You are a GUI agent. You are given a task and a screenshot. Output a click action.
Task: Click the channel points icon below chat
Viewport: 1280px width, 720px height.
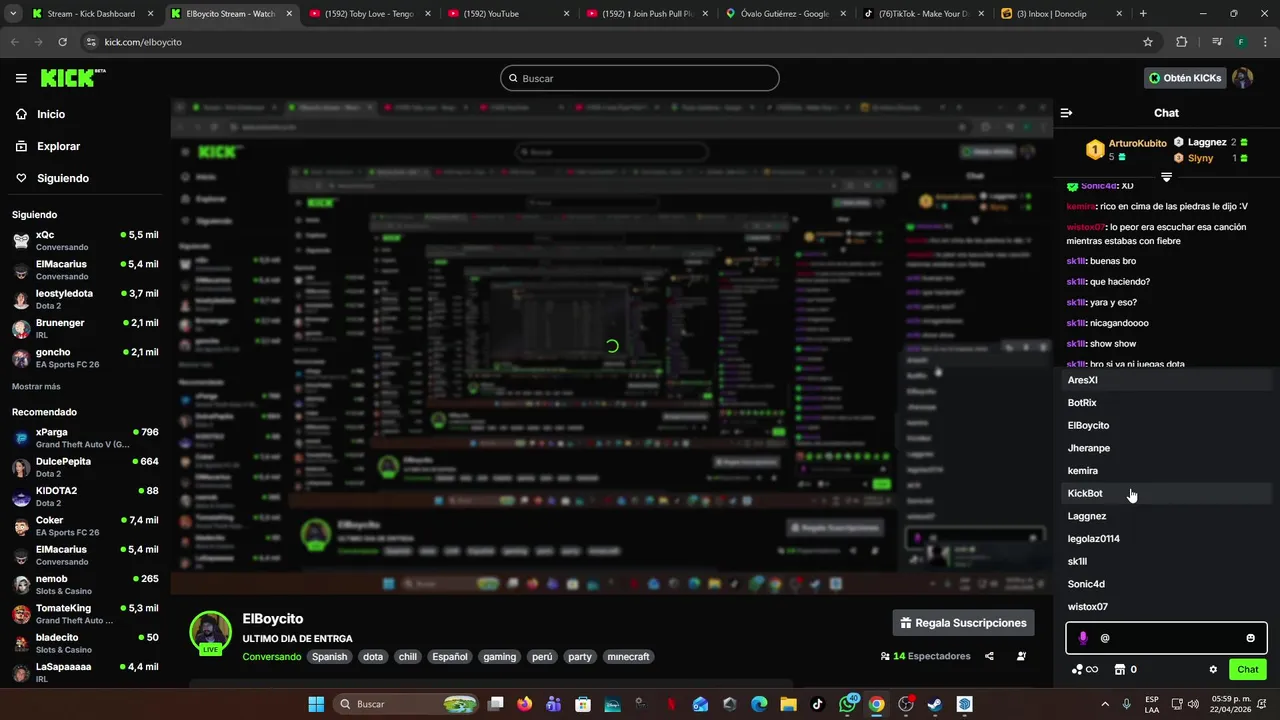[1084, 670]
